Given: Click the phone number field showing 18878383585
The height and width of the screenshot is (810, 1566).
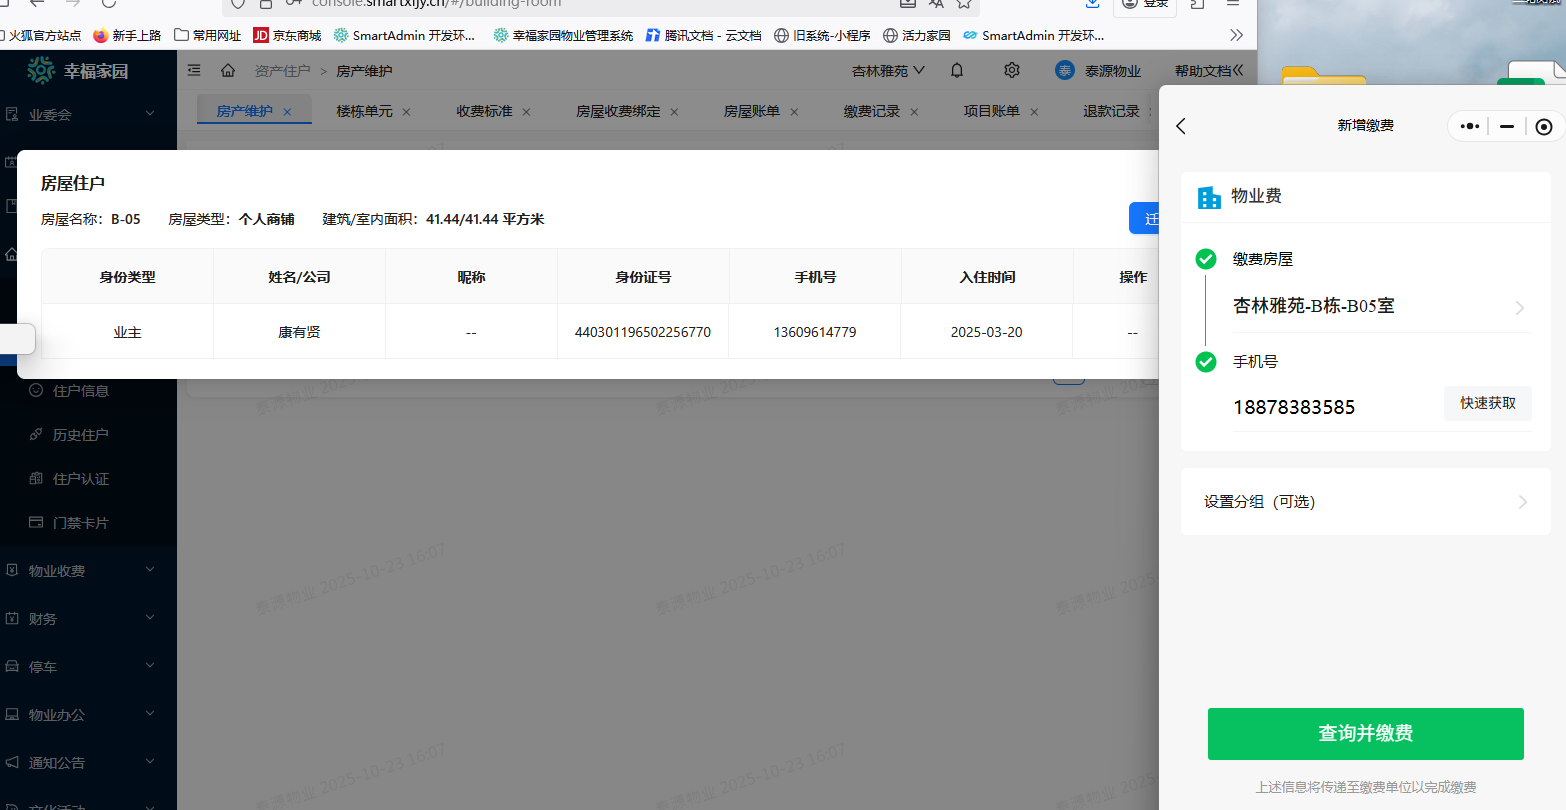Looking at the screenshot, I should coord(1294,407).
